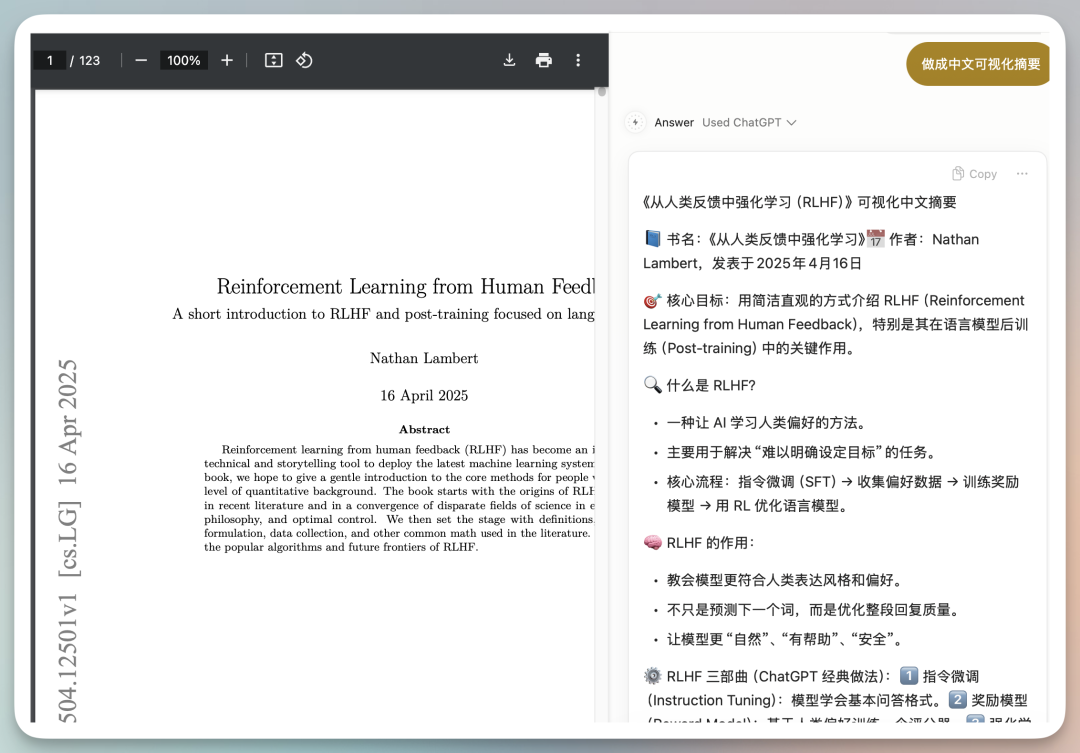
Task: Click the 做成中文可视化摘要 message bubble
Action: point(980,64)
